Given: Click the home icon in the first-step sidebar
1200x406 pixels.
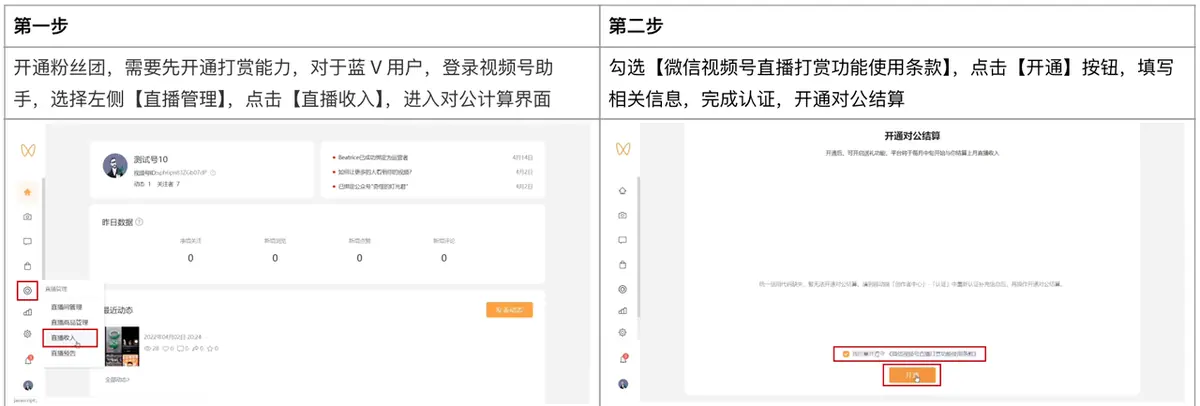Looking at the screenshot, I should click(28, 192).
